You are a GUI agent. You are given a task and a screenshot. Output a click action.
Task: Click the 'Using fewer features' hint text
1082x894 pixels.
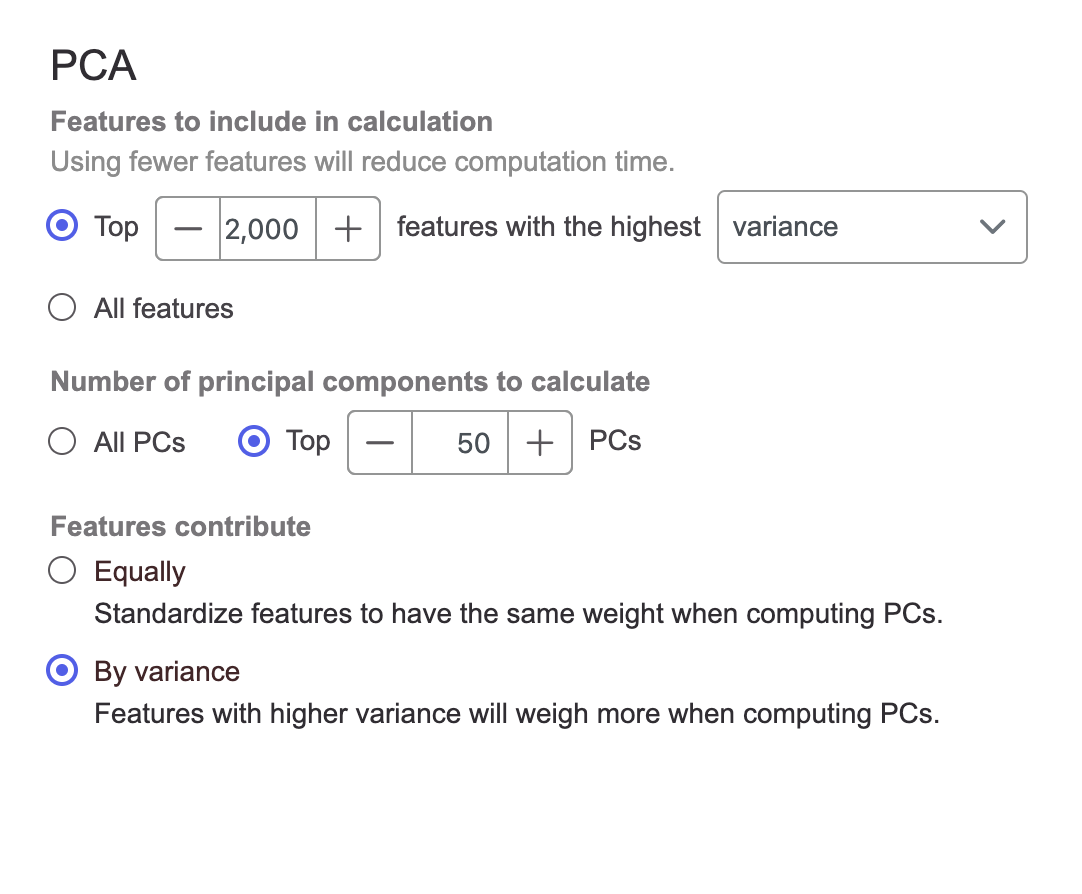click(362, 162)
